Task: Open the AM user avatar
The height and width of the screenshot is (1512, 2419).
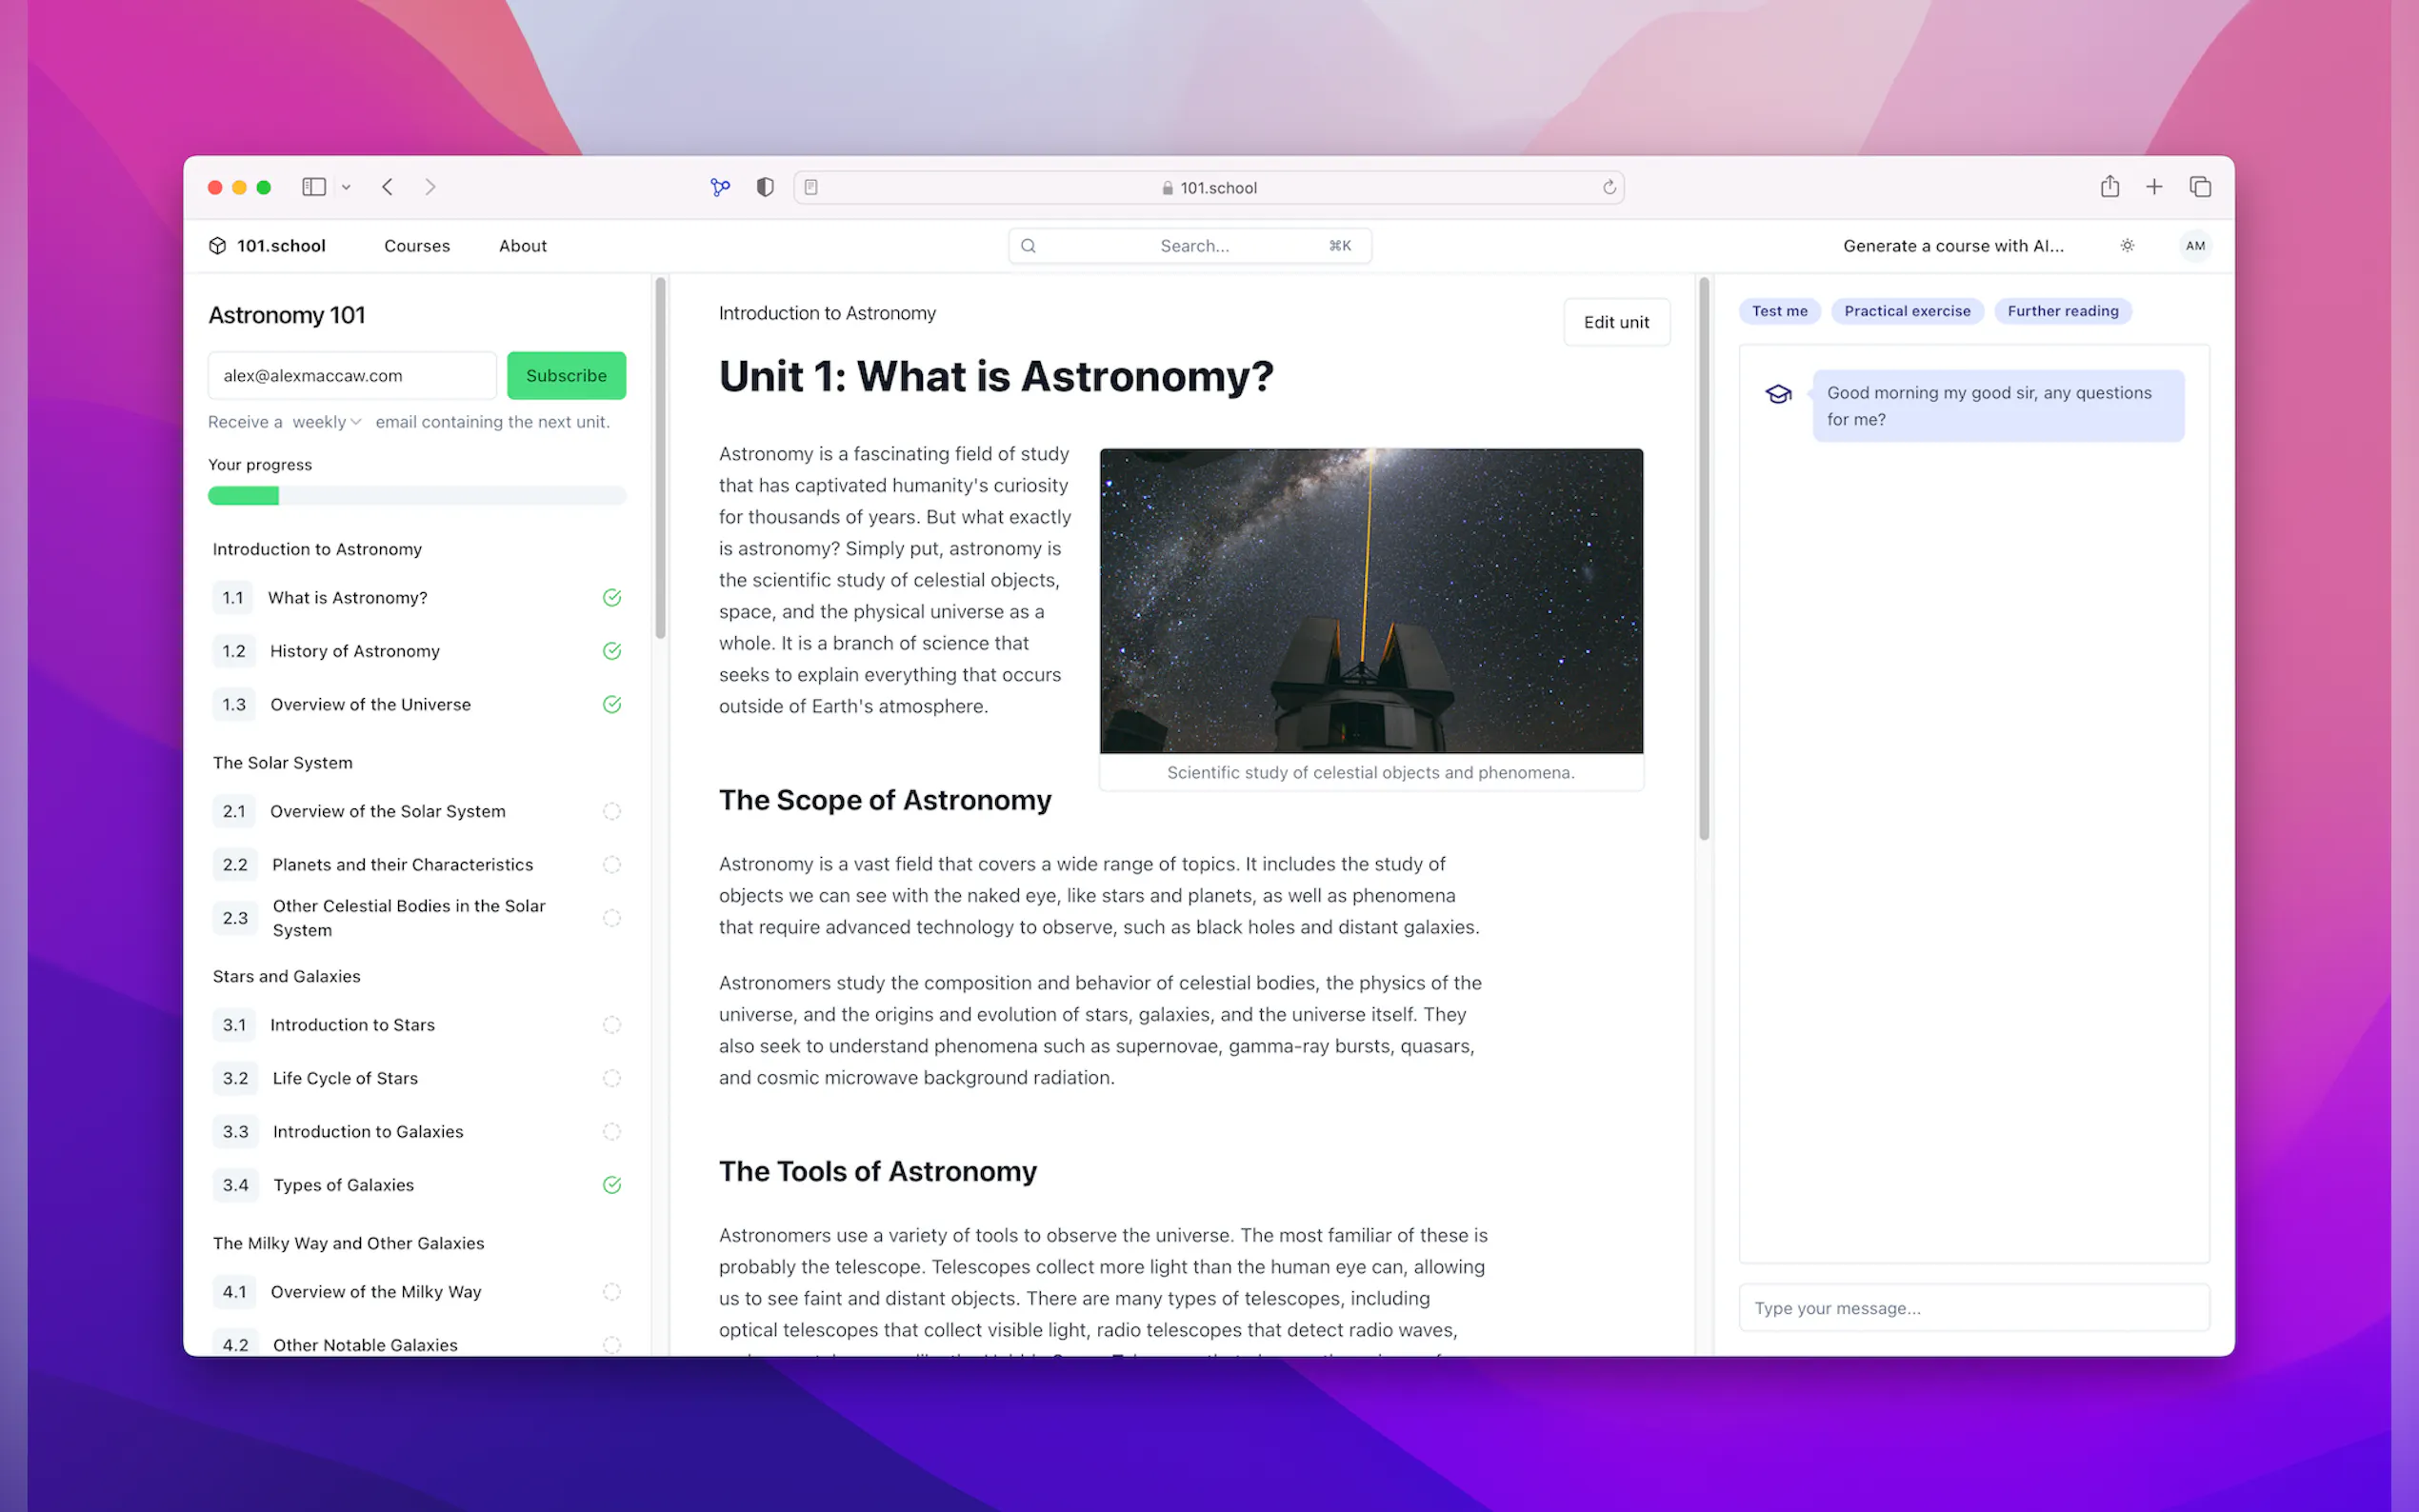Action: pyautogui.click(x=2195, y=246)
